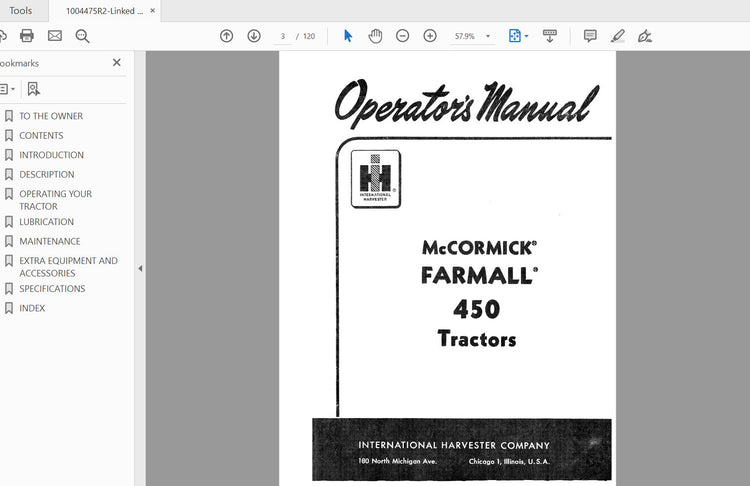The image size is (750, 486).
Task: Switch to the Tools tab
Action: pos(21,11)
